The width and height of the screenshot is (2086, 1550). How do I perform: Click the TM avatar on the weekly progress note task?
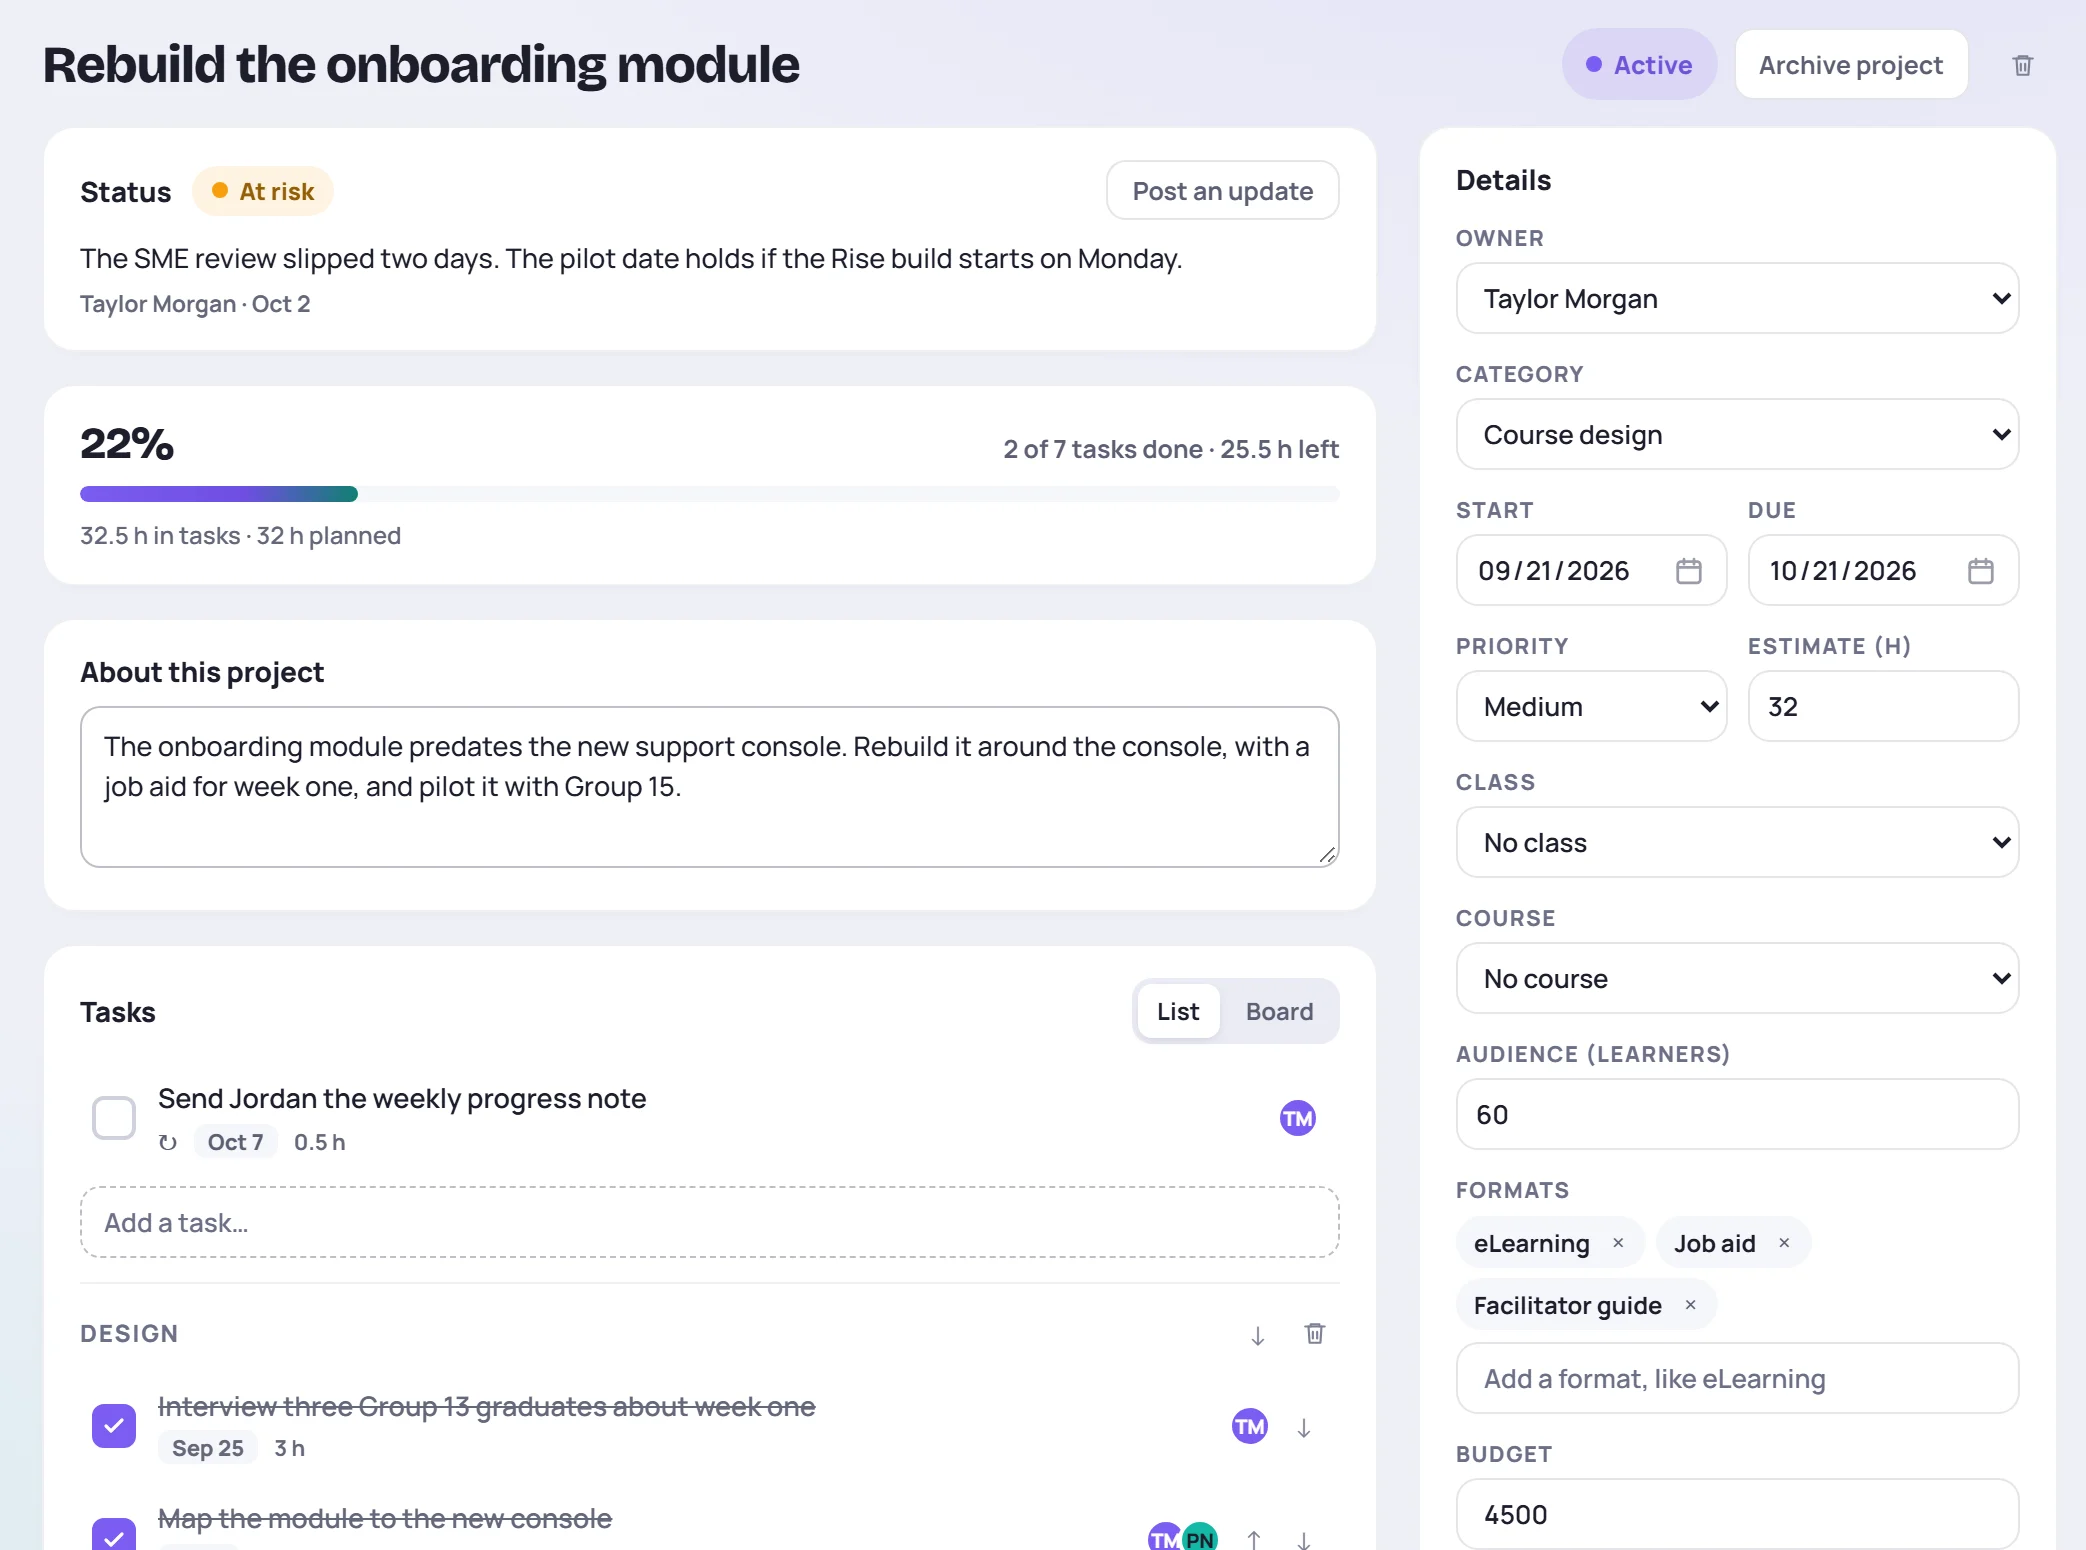pyautogui.click(x=1298, y=1118)
